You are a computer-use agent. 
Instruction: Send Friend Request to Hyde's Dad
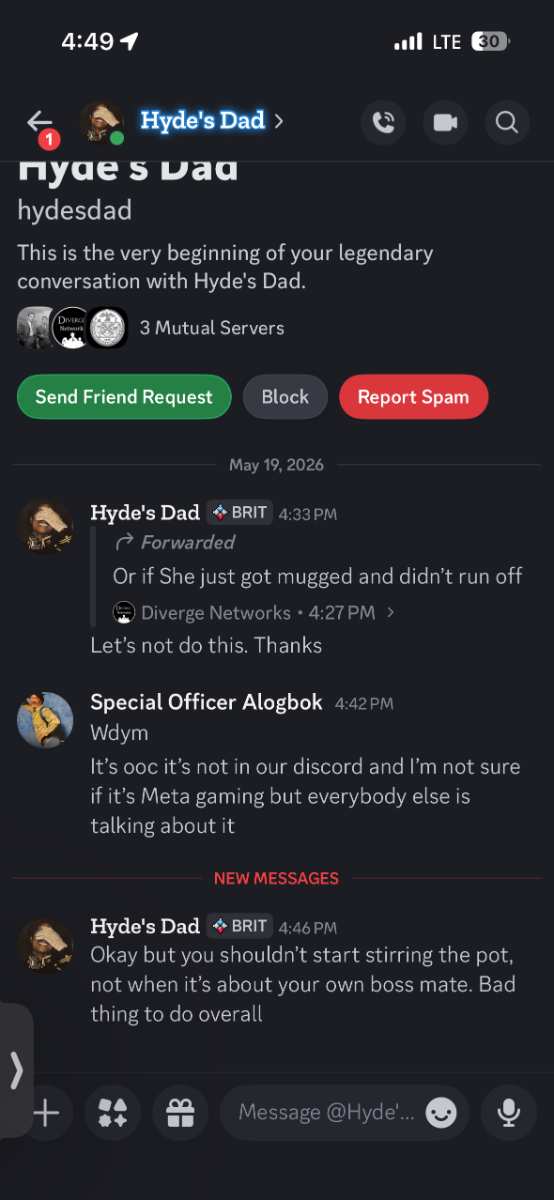coord(124,397)
